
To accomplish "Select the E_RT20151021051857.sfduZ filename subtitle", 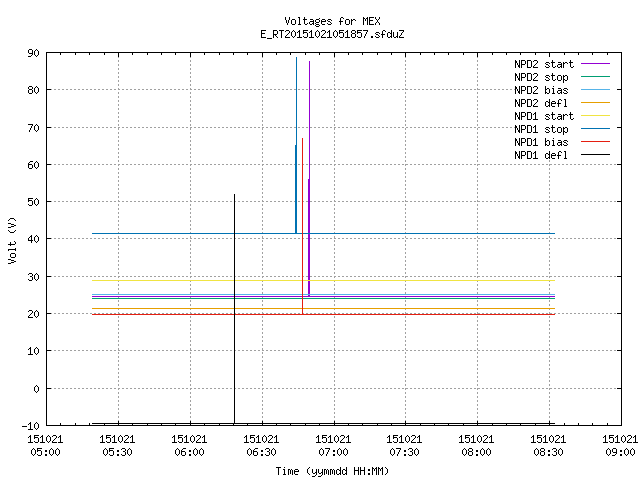I will click(332, 34).
